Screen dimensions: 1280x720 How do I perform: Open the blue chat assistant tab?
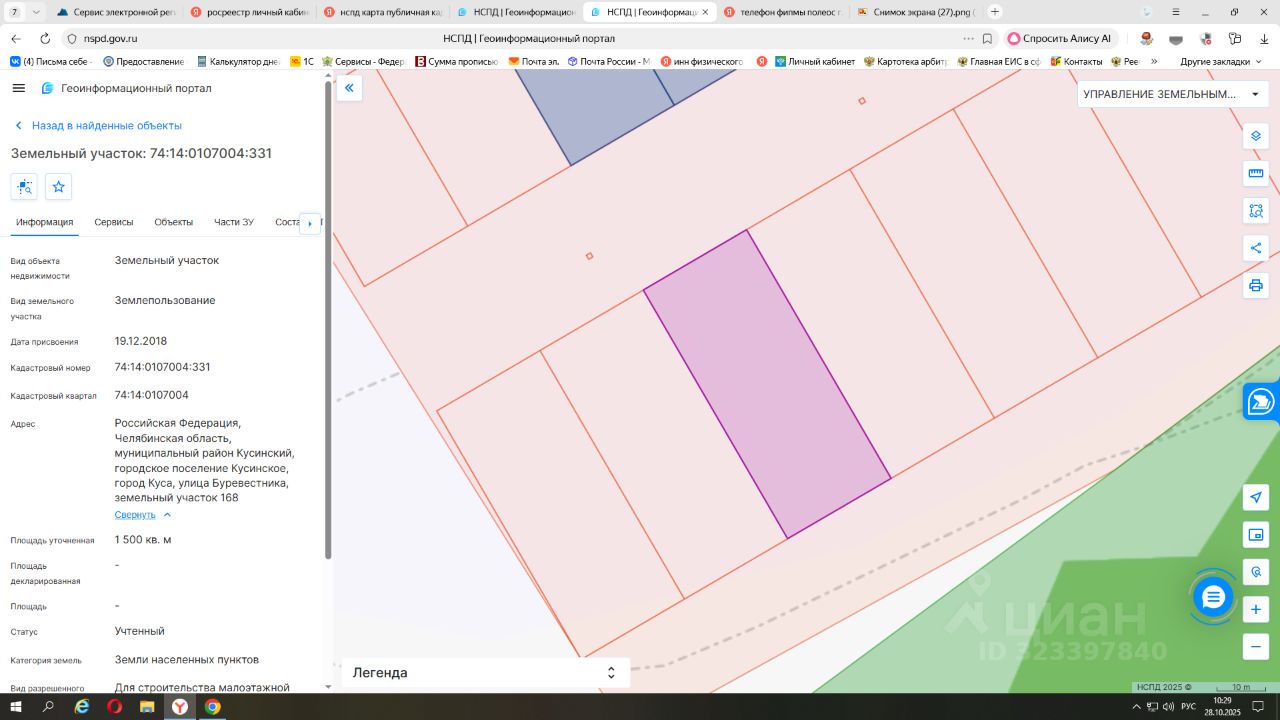click(1262, 402)
